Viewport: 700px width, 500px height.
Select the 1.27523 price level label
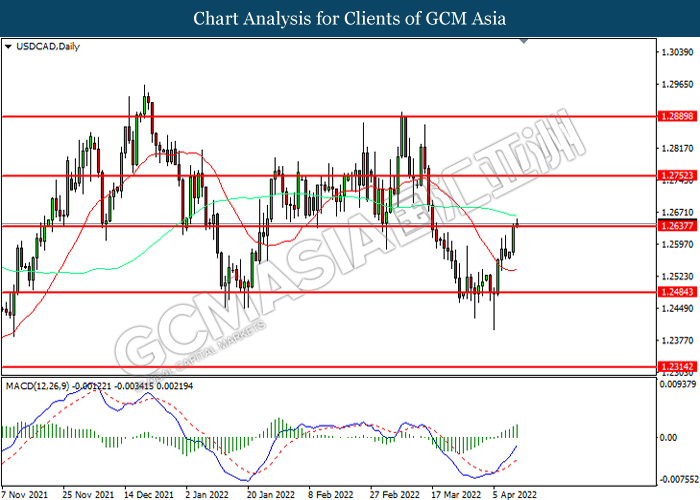(x=678, y=175)
